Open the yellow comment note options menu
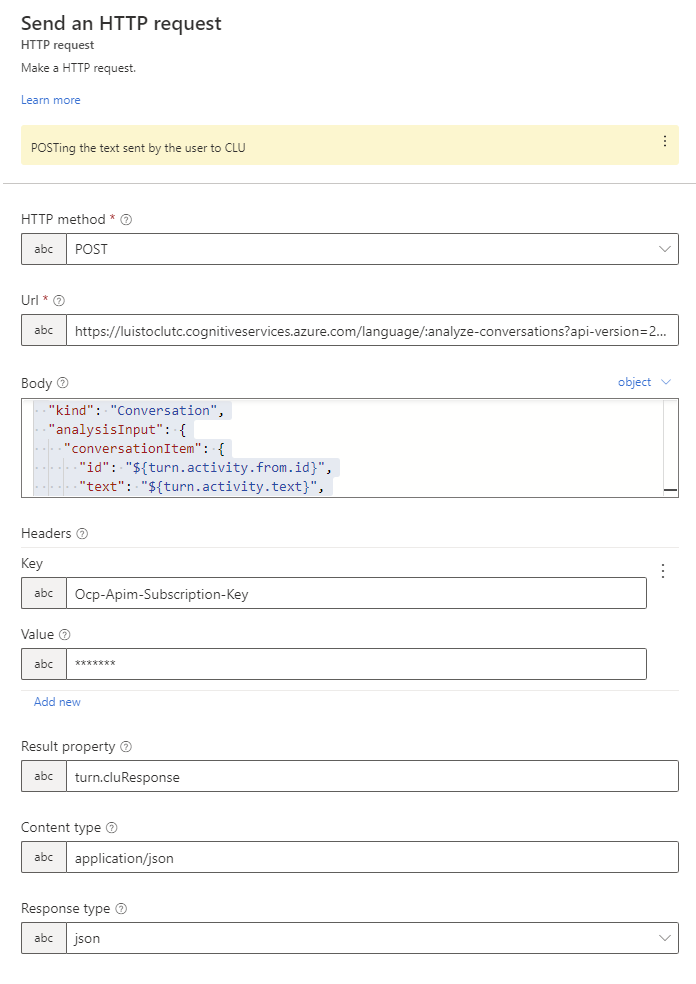Viewport: 696px width, 984px height. pos(665,141)
